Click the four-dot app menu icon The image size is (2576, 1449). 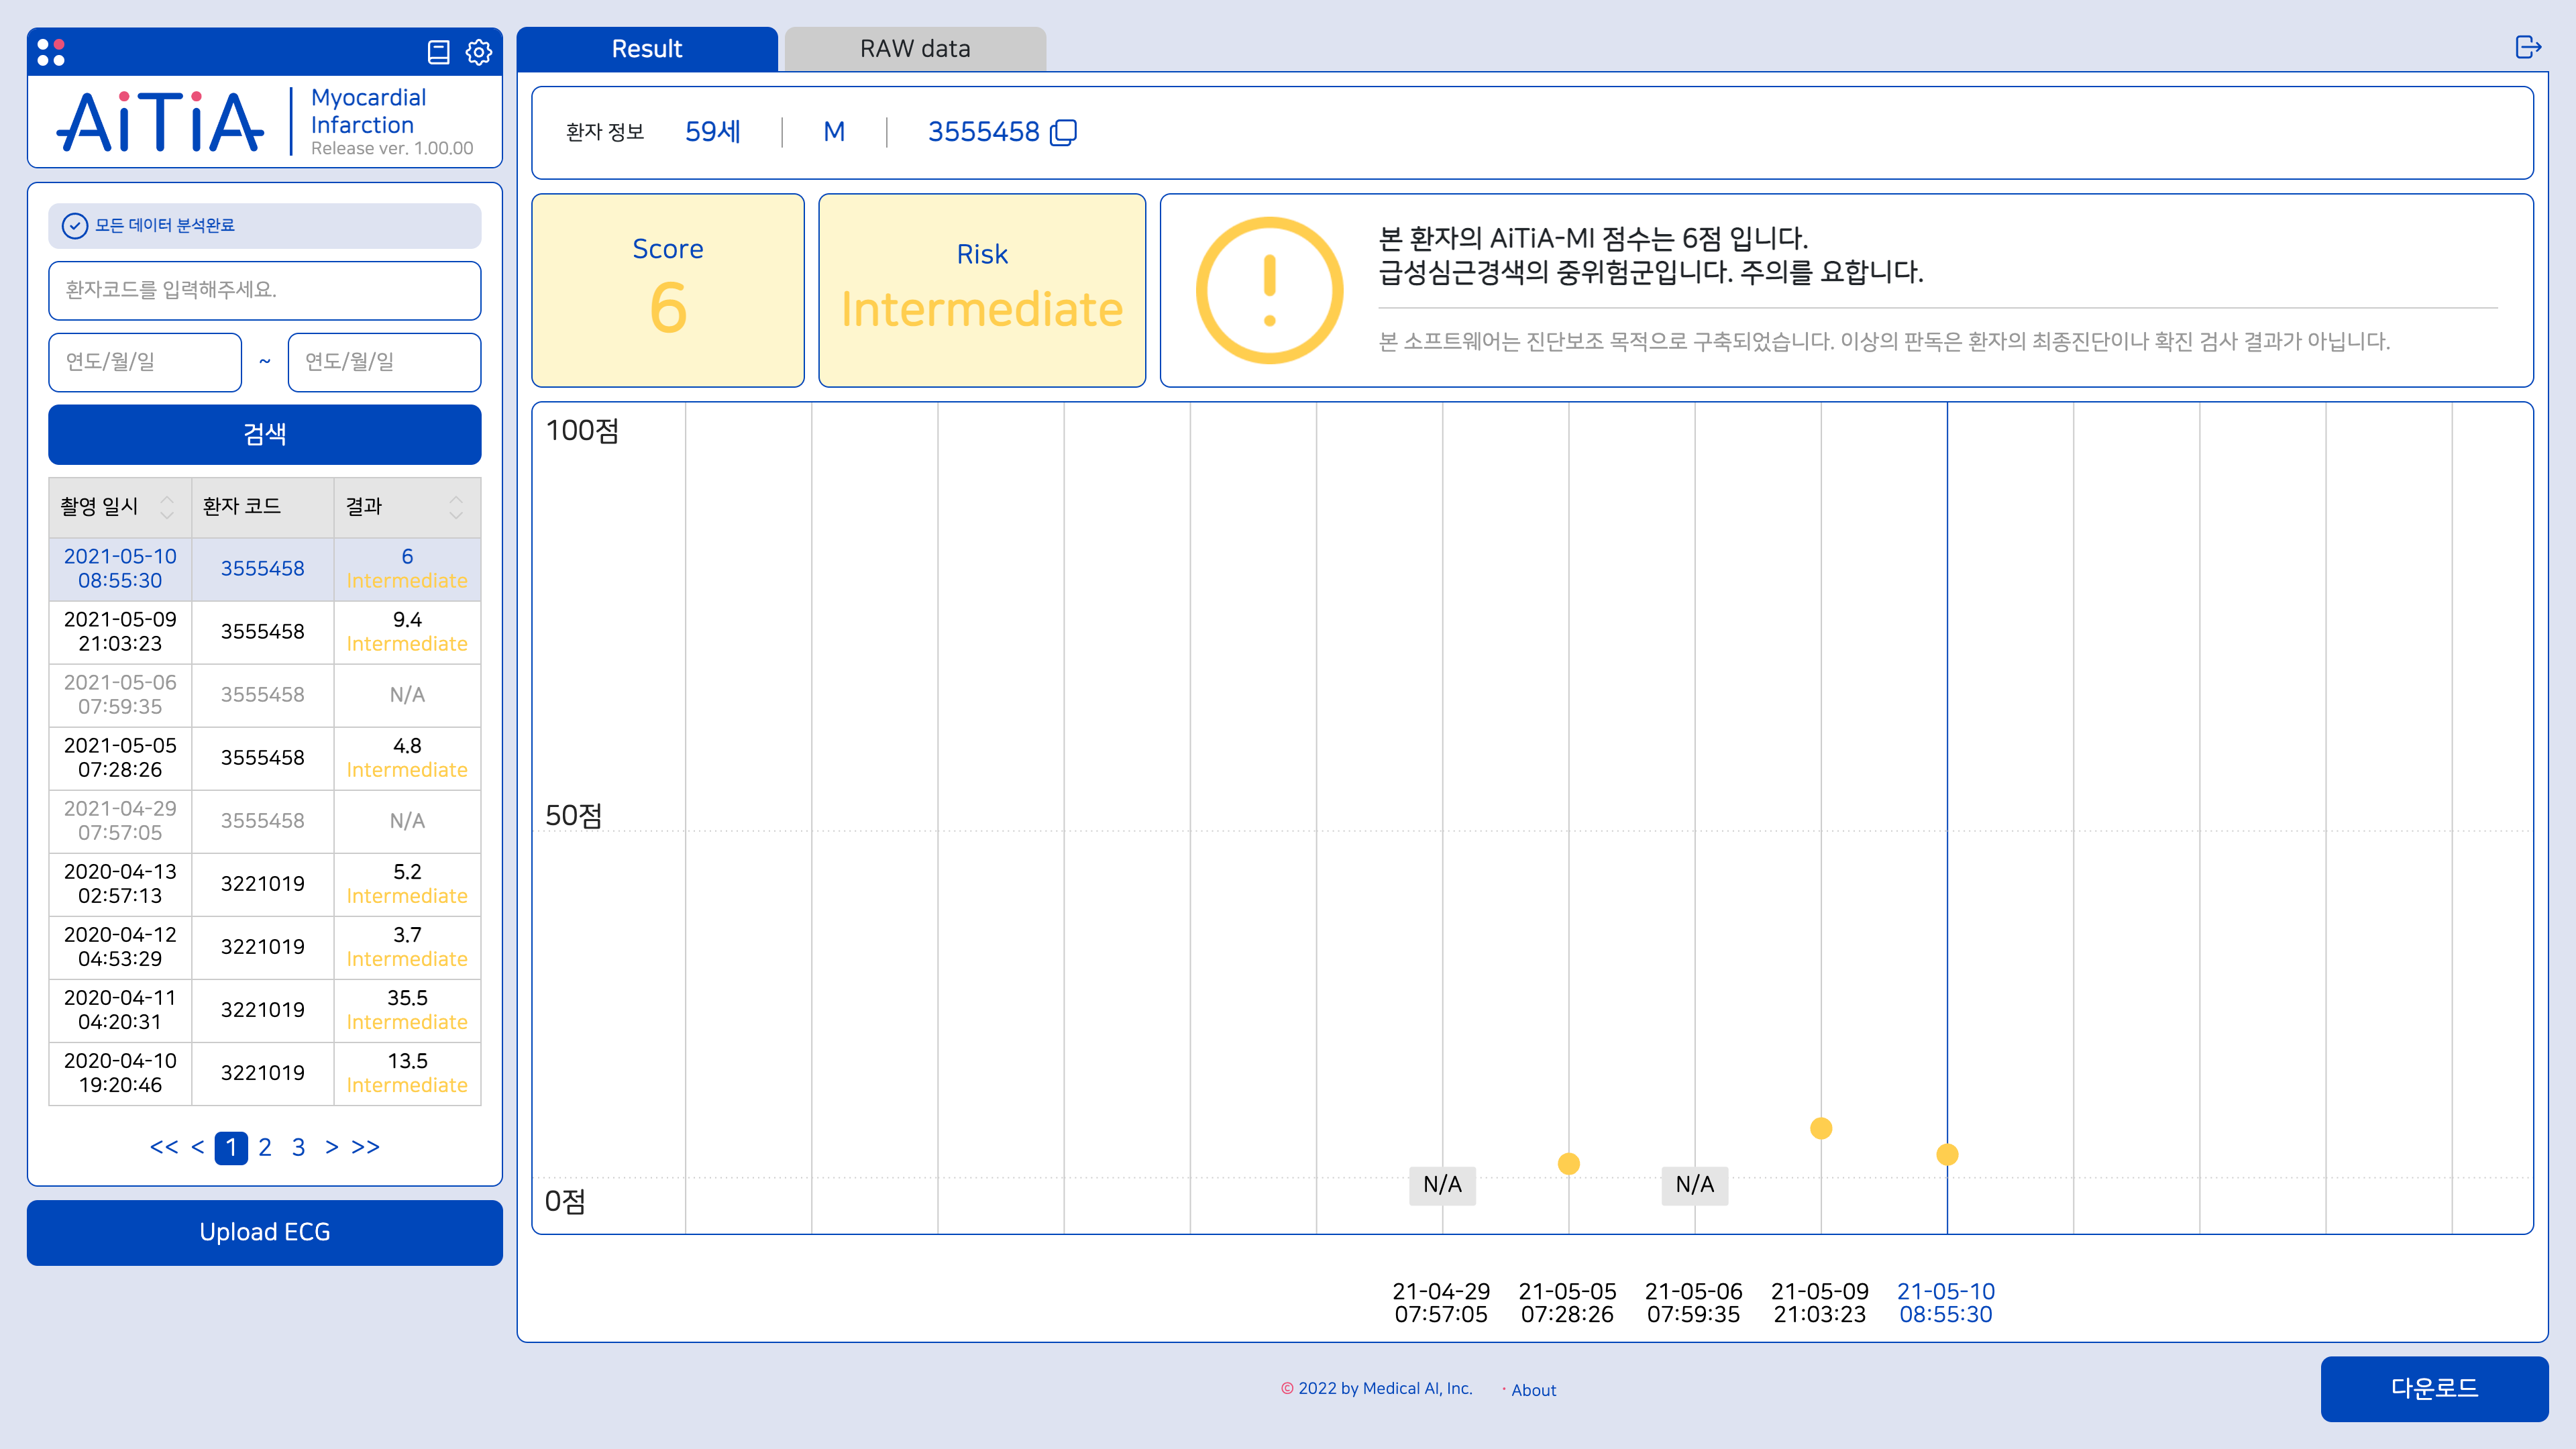click(51, 52)
